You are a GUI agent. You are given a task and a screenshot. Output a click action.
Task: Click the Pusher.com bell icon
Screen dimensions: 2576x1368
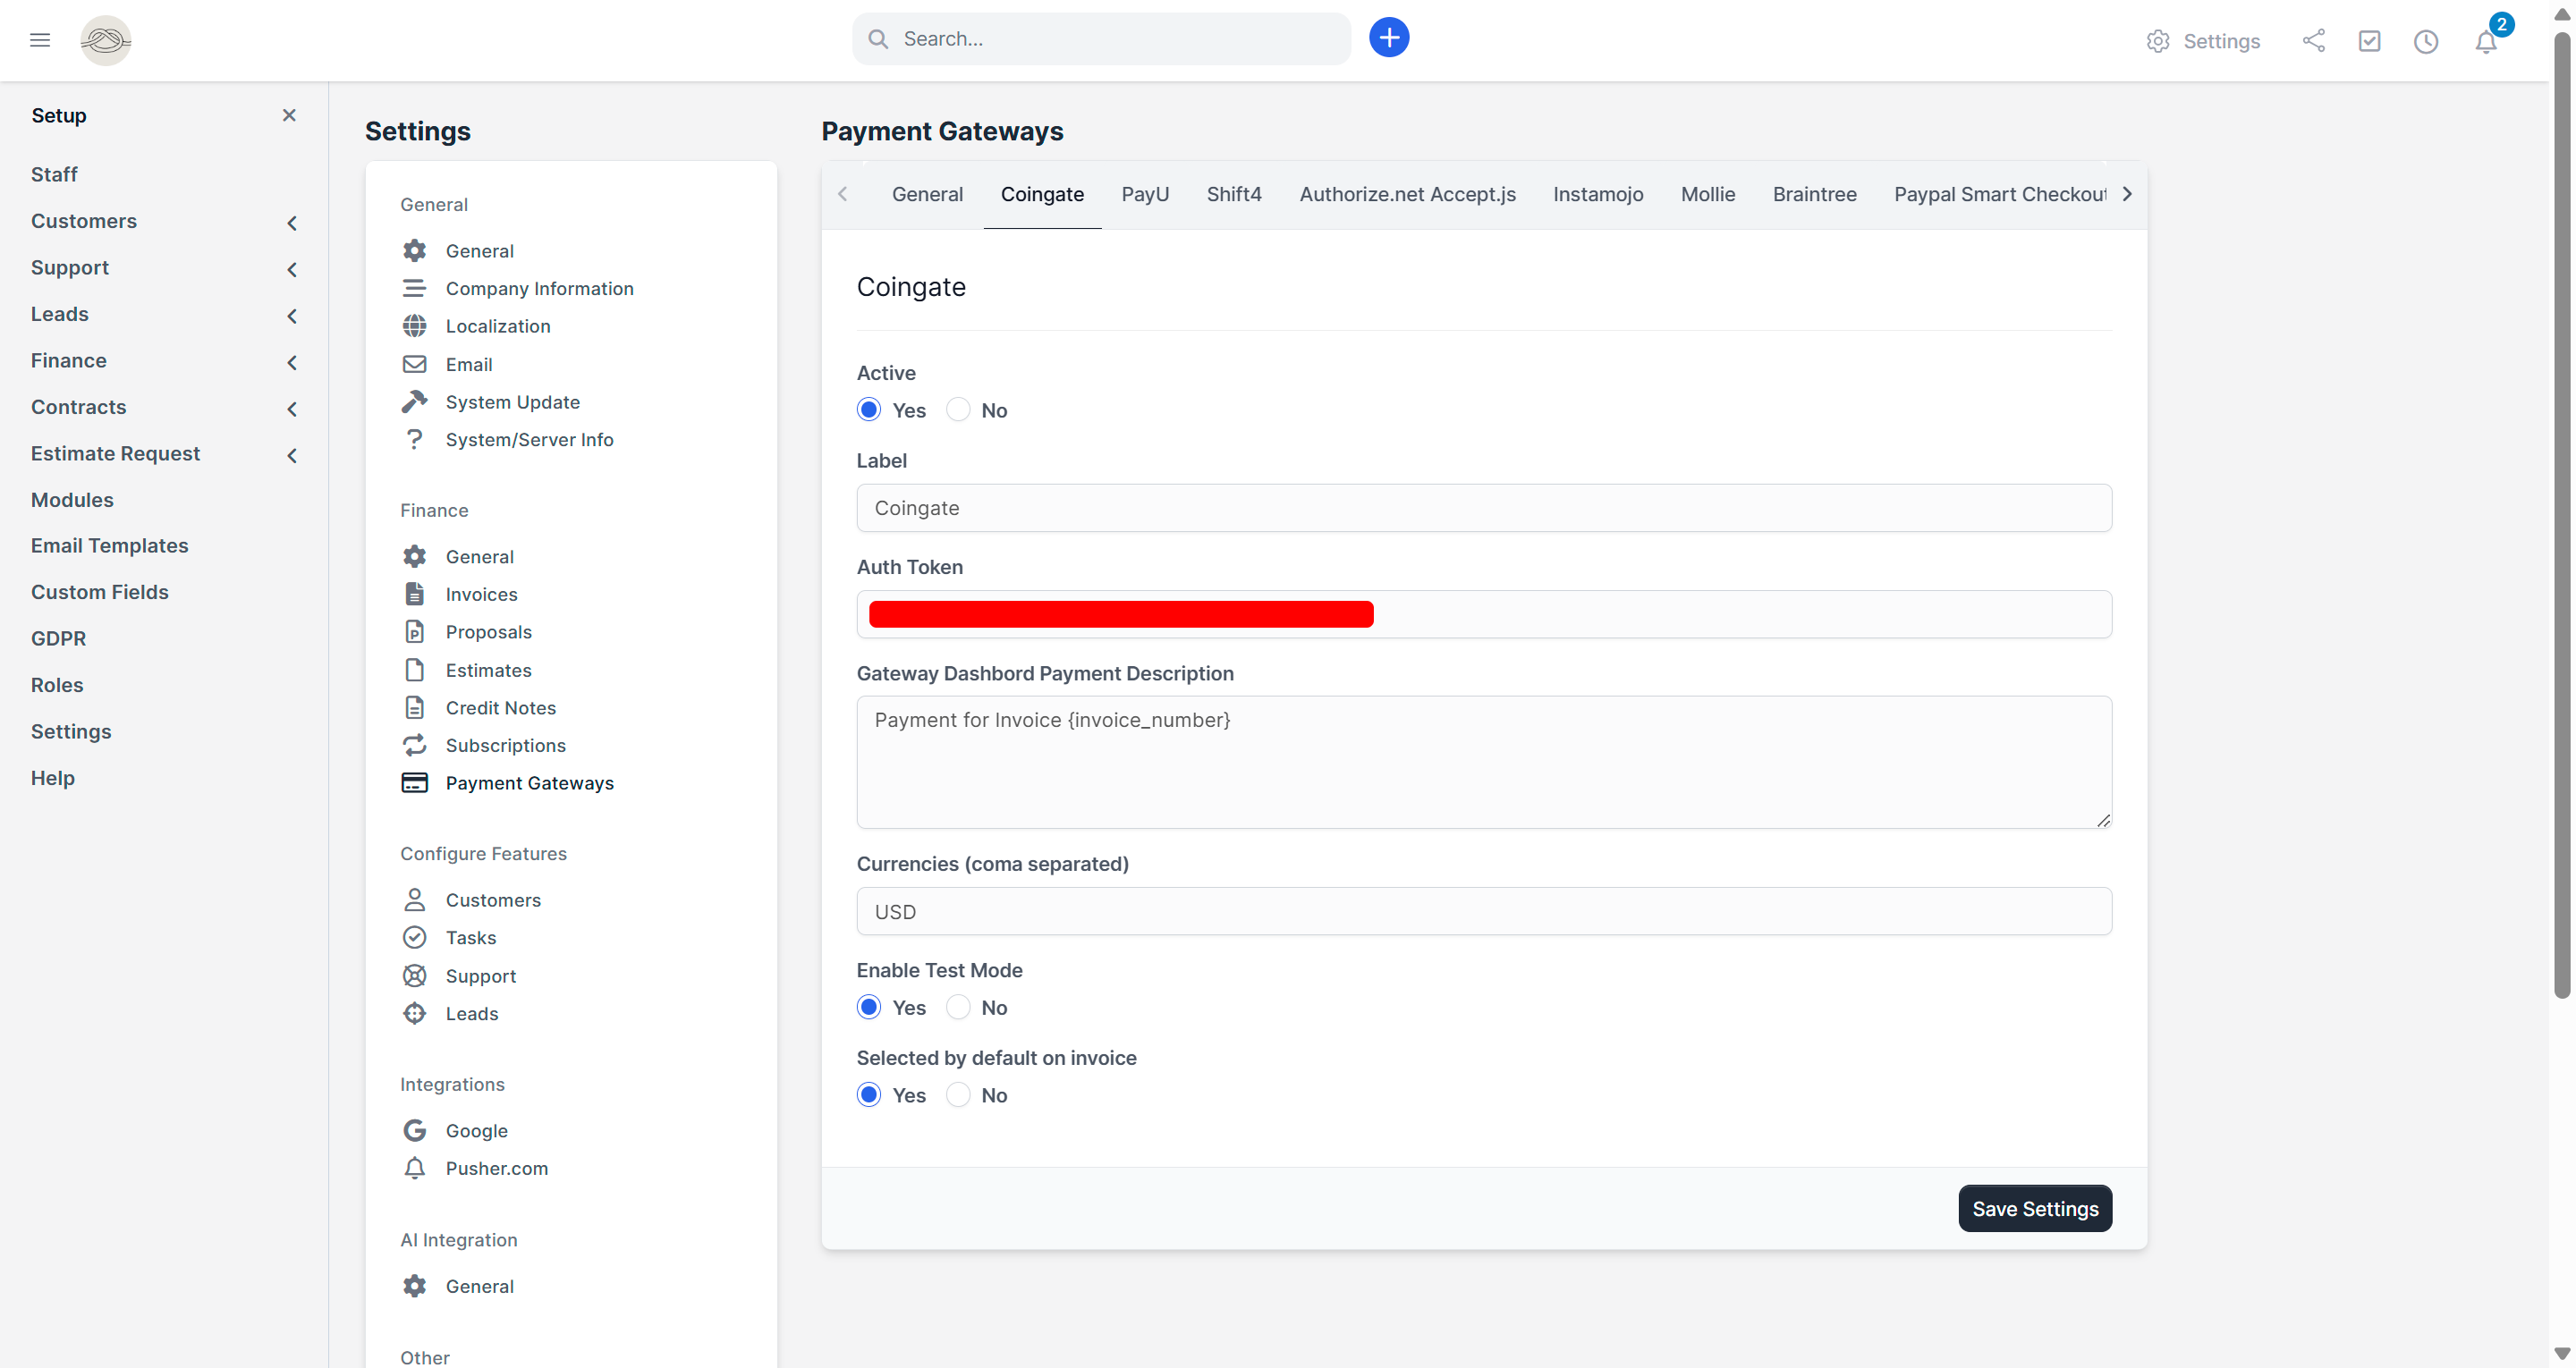tap(415, 1168)
